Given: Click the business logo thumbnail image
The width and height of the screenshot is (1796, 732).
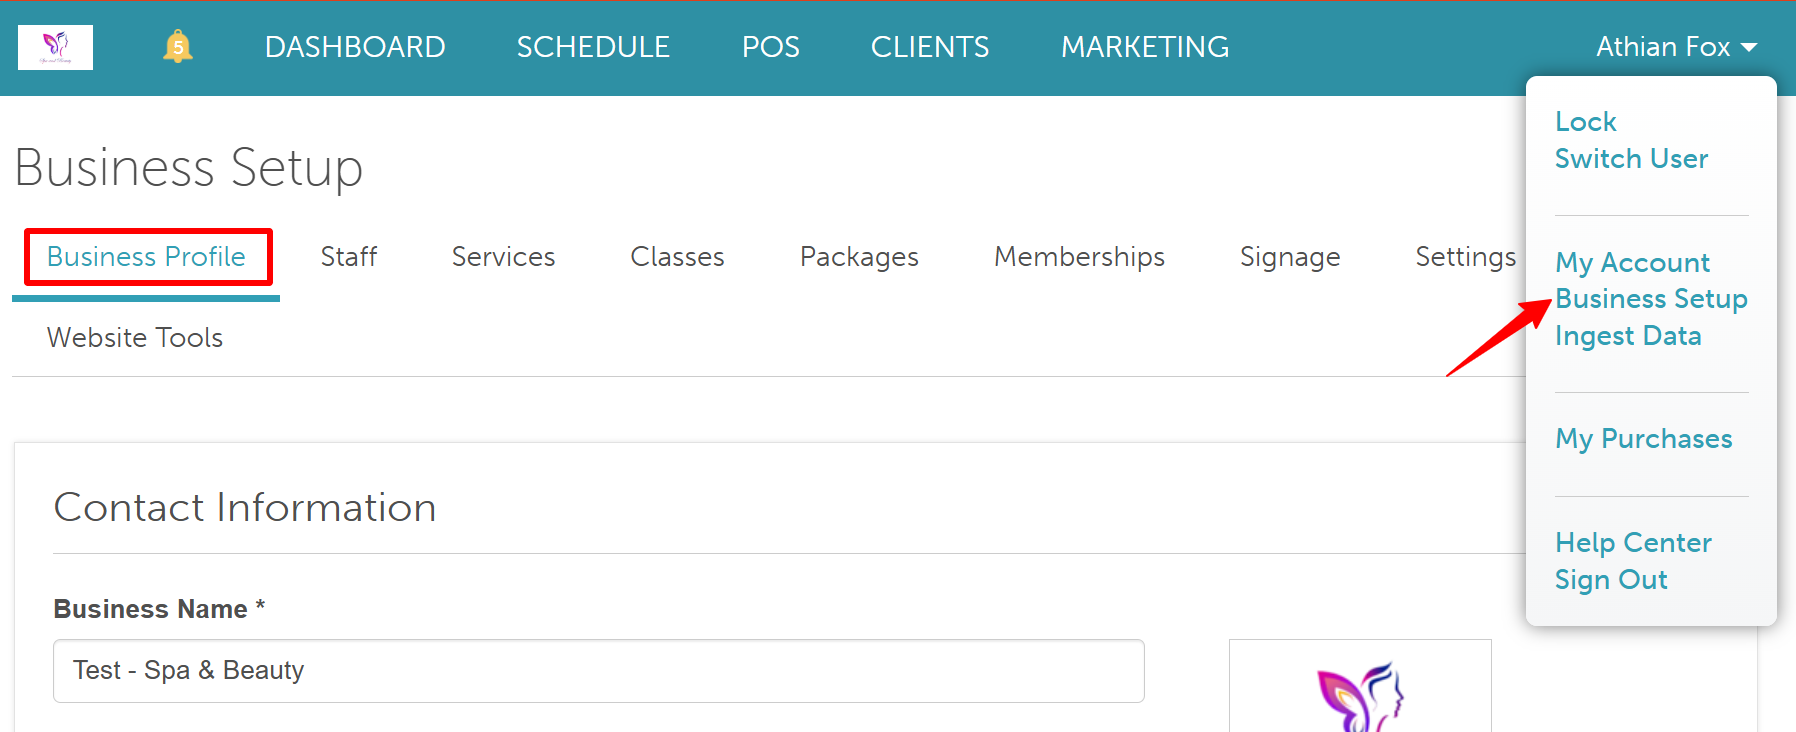Looking at the screenshot, I should point(1360,686).
